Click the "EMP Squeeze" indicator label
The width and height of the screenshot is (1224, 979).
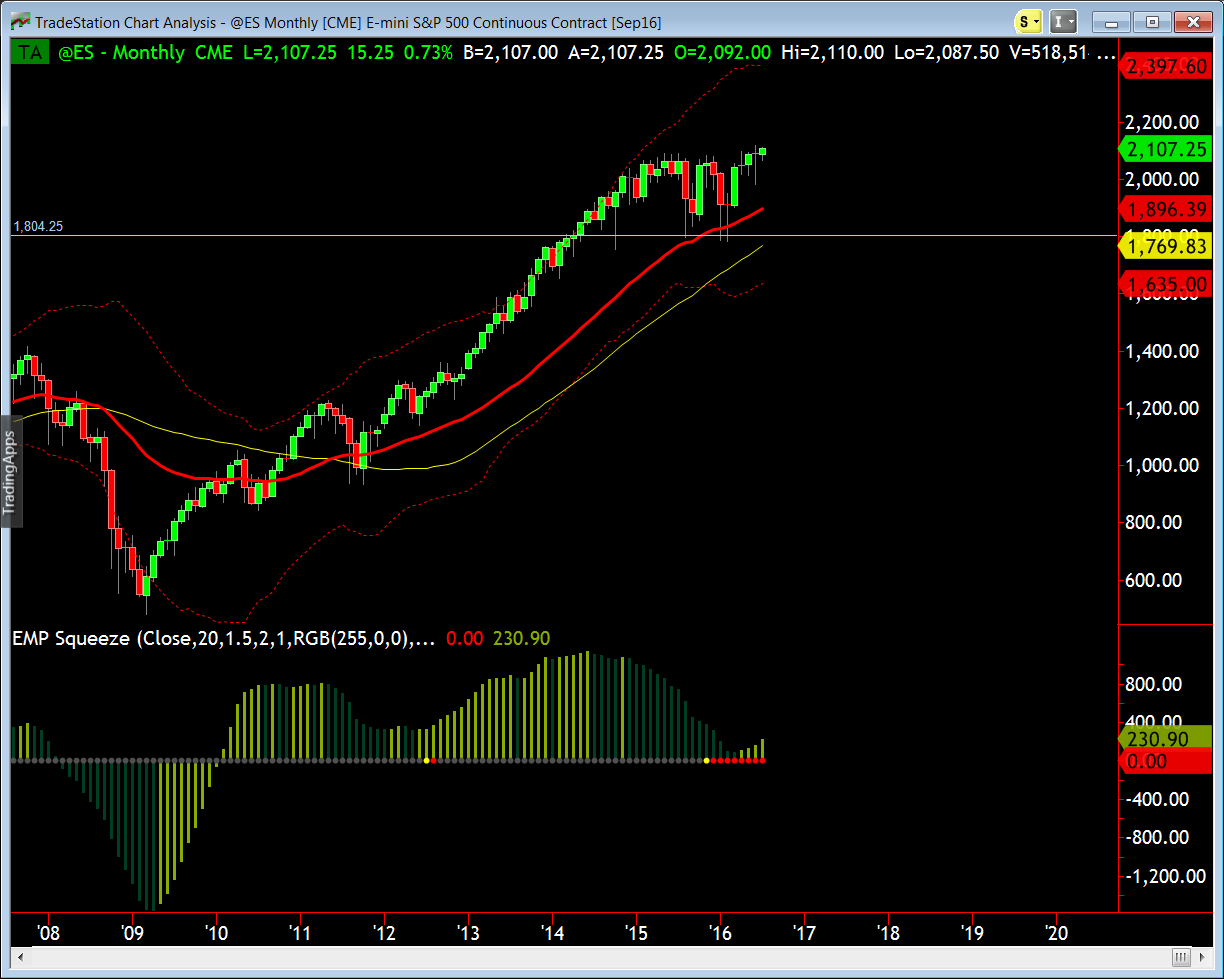pyautogui.click(x=71, y=639)
